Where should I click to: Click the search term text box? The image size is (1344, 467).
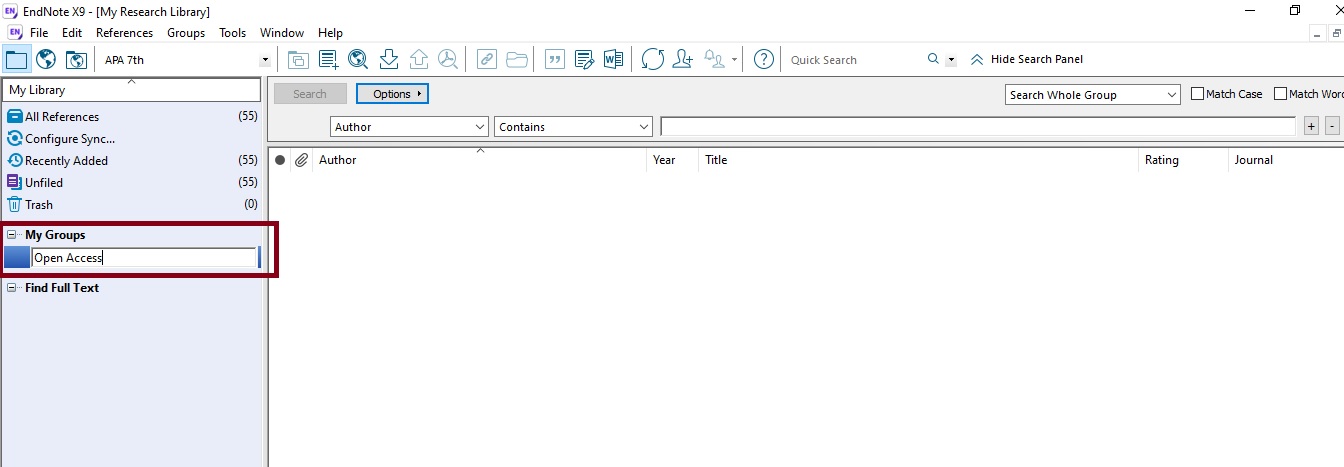tap(978, 127)
